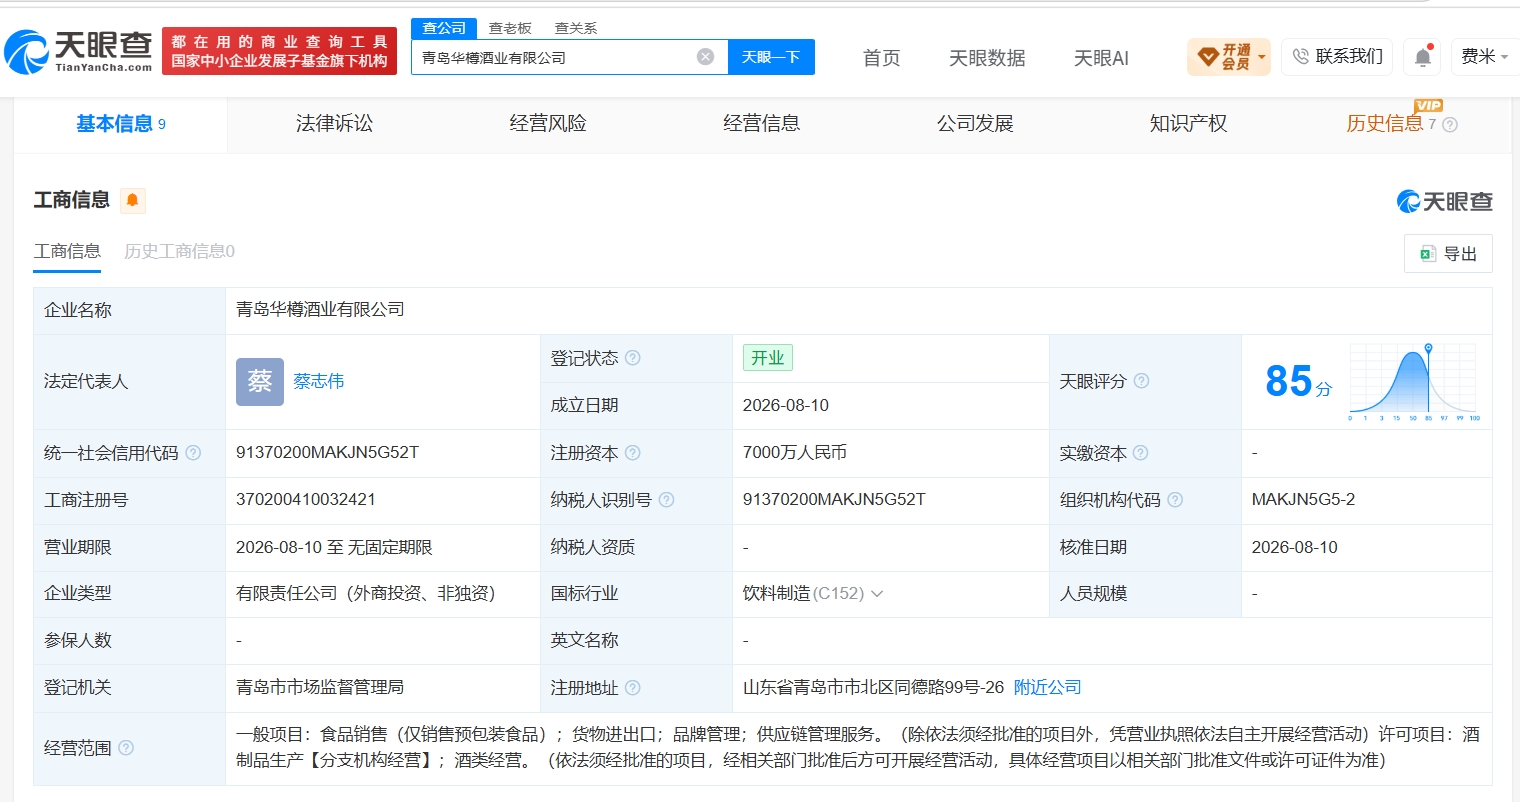Switch to 查关系 search tab
This screenshot has height=802, width=1520.
576,28
